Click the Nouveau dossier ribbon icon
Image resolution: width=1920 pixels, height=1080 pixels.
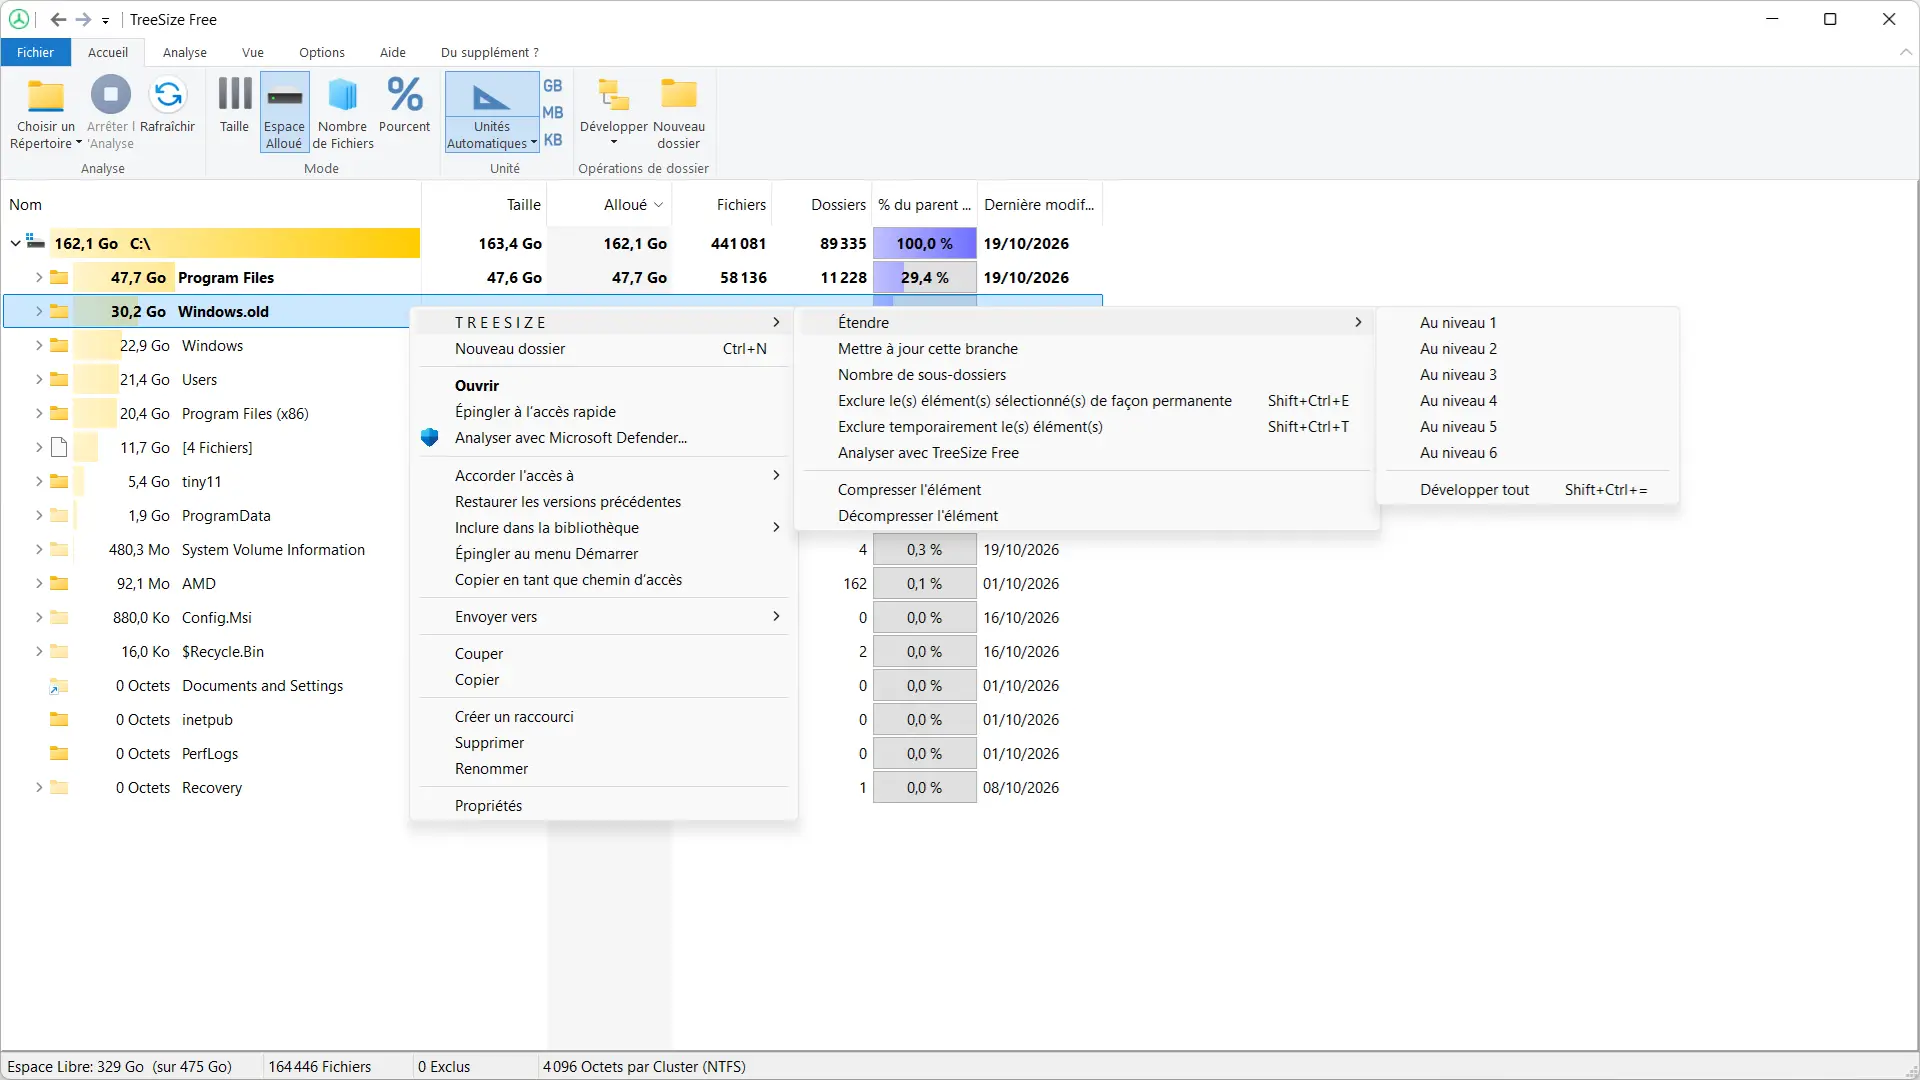(x=679, y=94)
